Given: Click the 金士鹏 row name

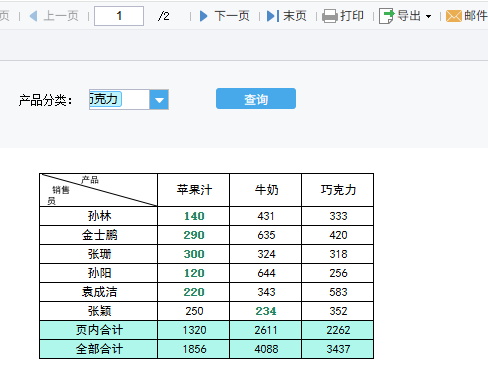Looking at the screenshot, I should click(x=99, y=235).
